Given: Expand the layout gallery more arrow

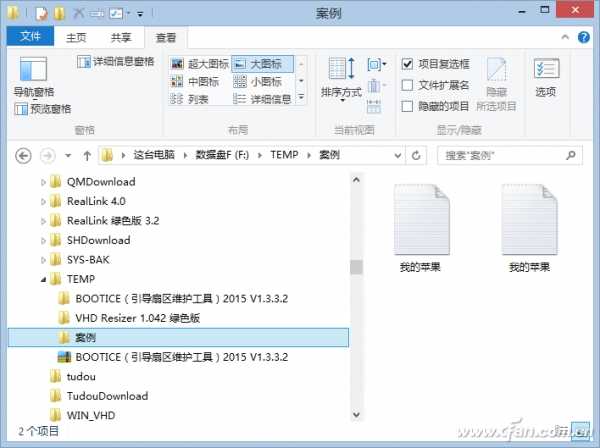Looking at the screenshot, I should point(301,98).
